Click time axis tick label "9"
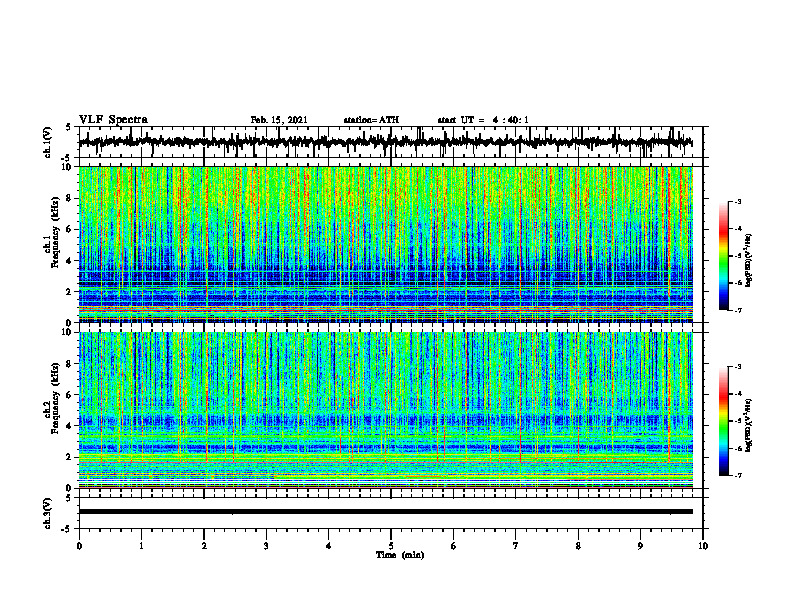This screenshot has height=612, width=792. (640, 546)
